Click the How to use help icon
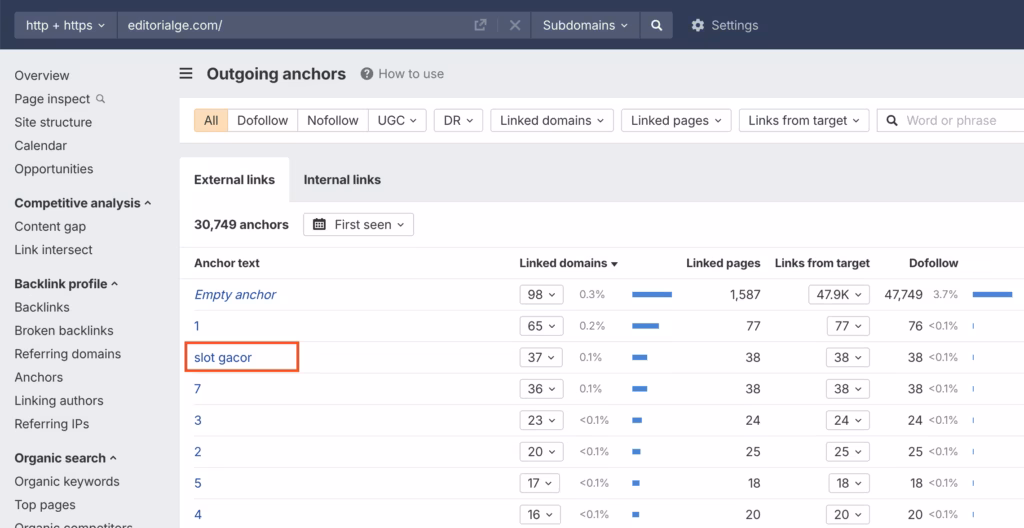The width and height of the screenshot is (1024, 528). tap(367, 74)
